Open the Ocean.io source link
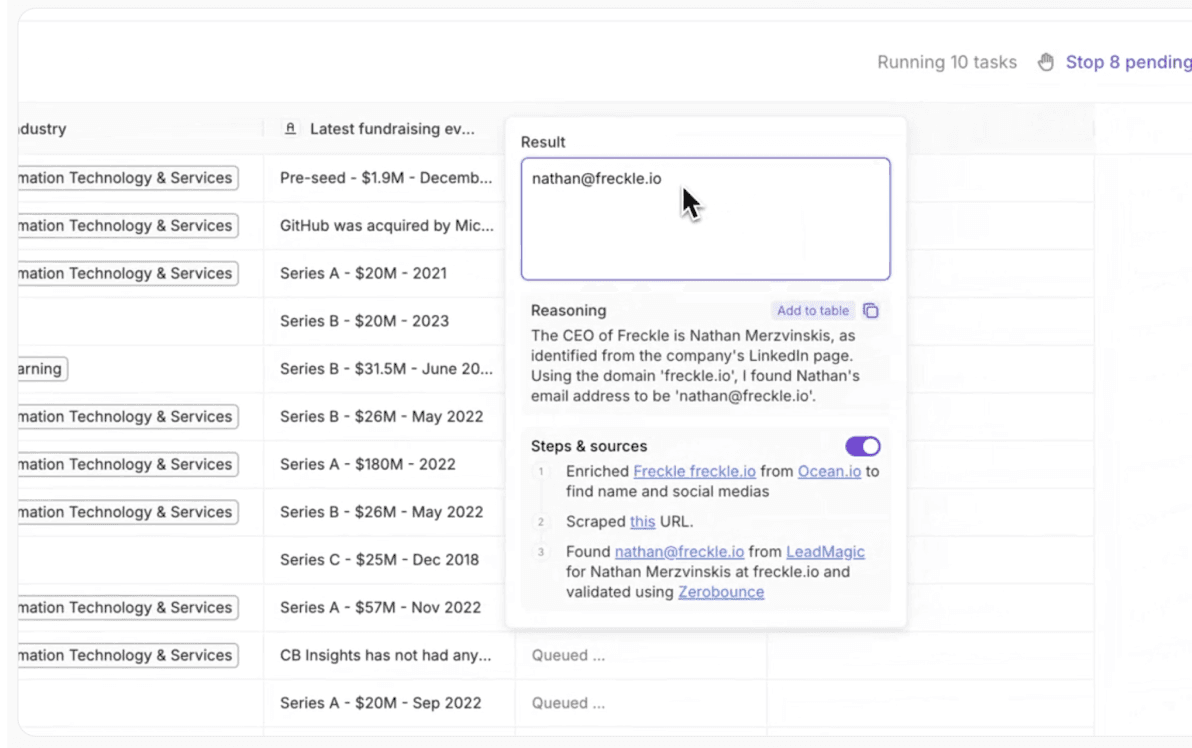The height and width of the screenshot is (748, 1192). [x=829, y=471]
